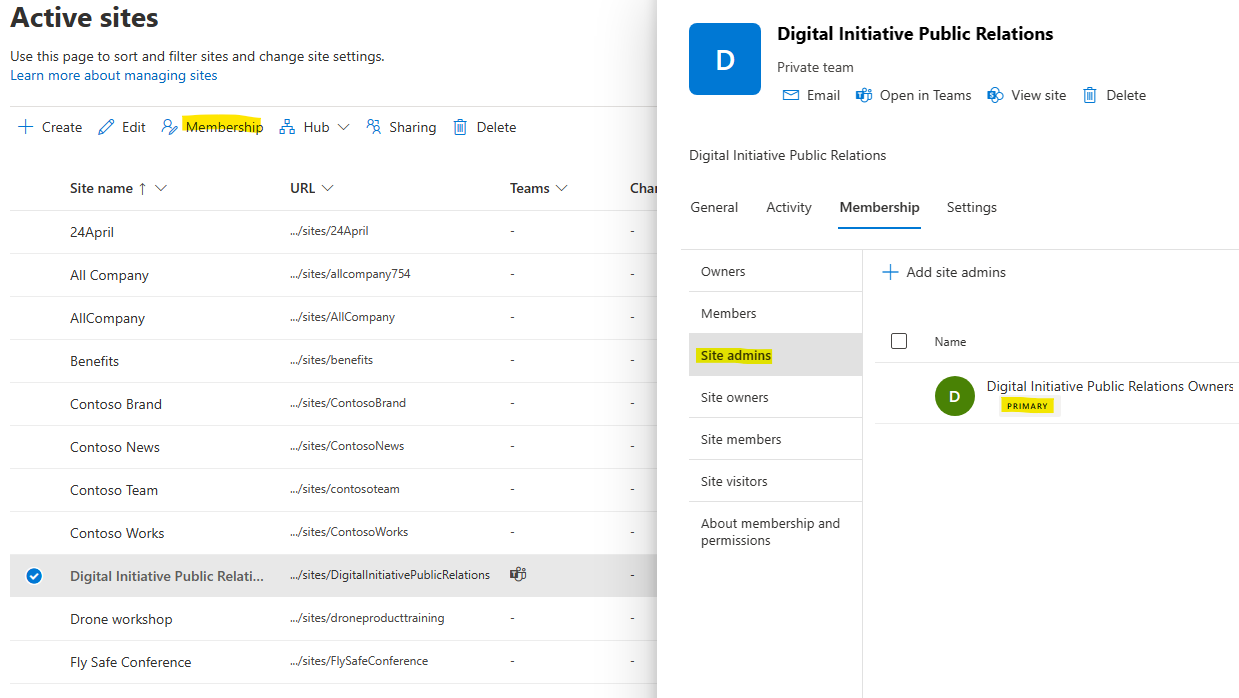
Task: Click the Create button label
Action: click(x=62, y=127)
